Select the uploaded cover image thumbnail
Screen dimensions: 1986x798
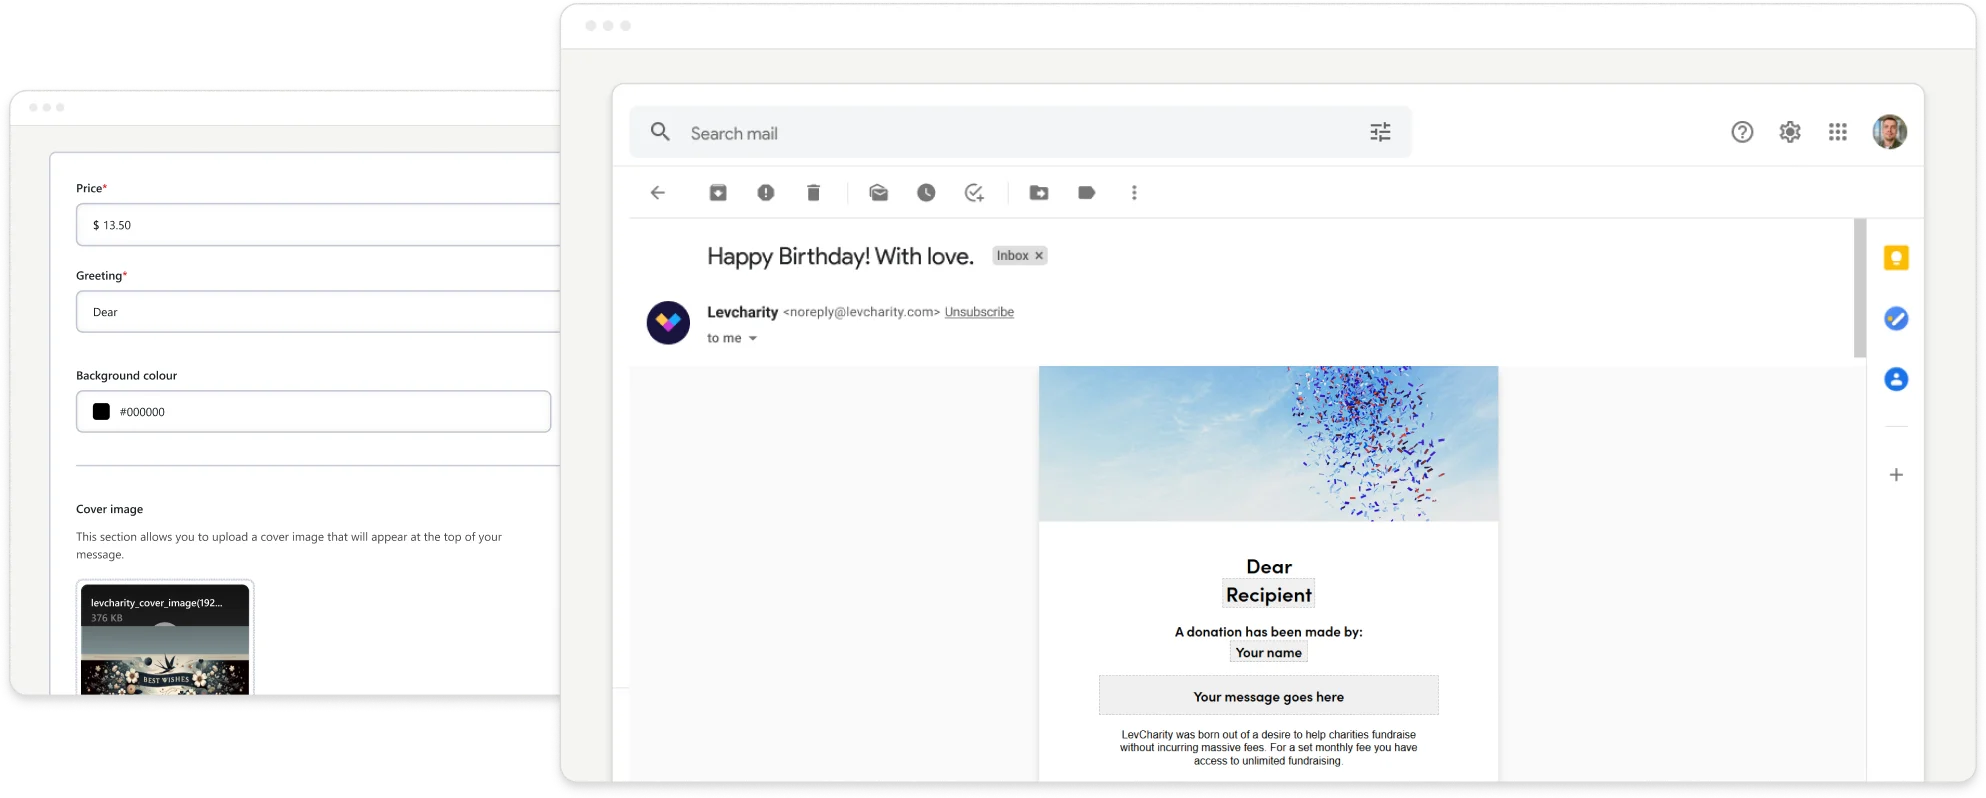(x=165, y=640)
